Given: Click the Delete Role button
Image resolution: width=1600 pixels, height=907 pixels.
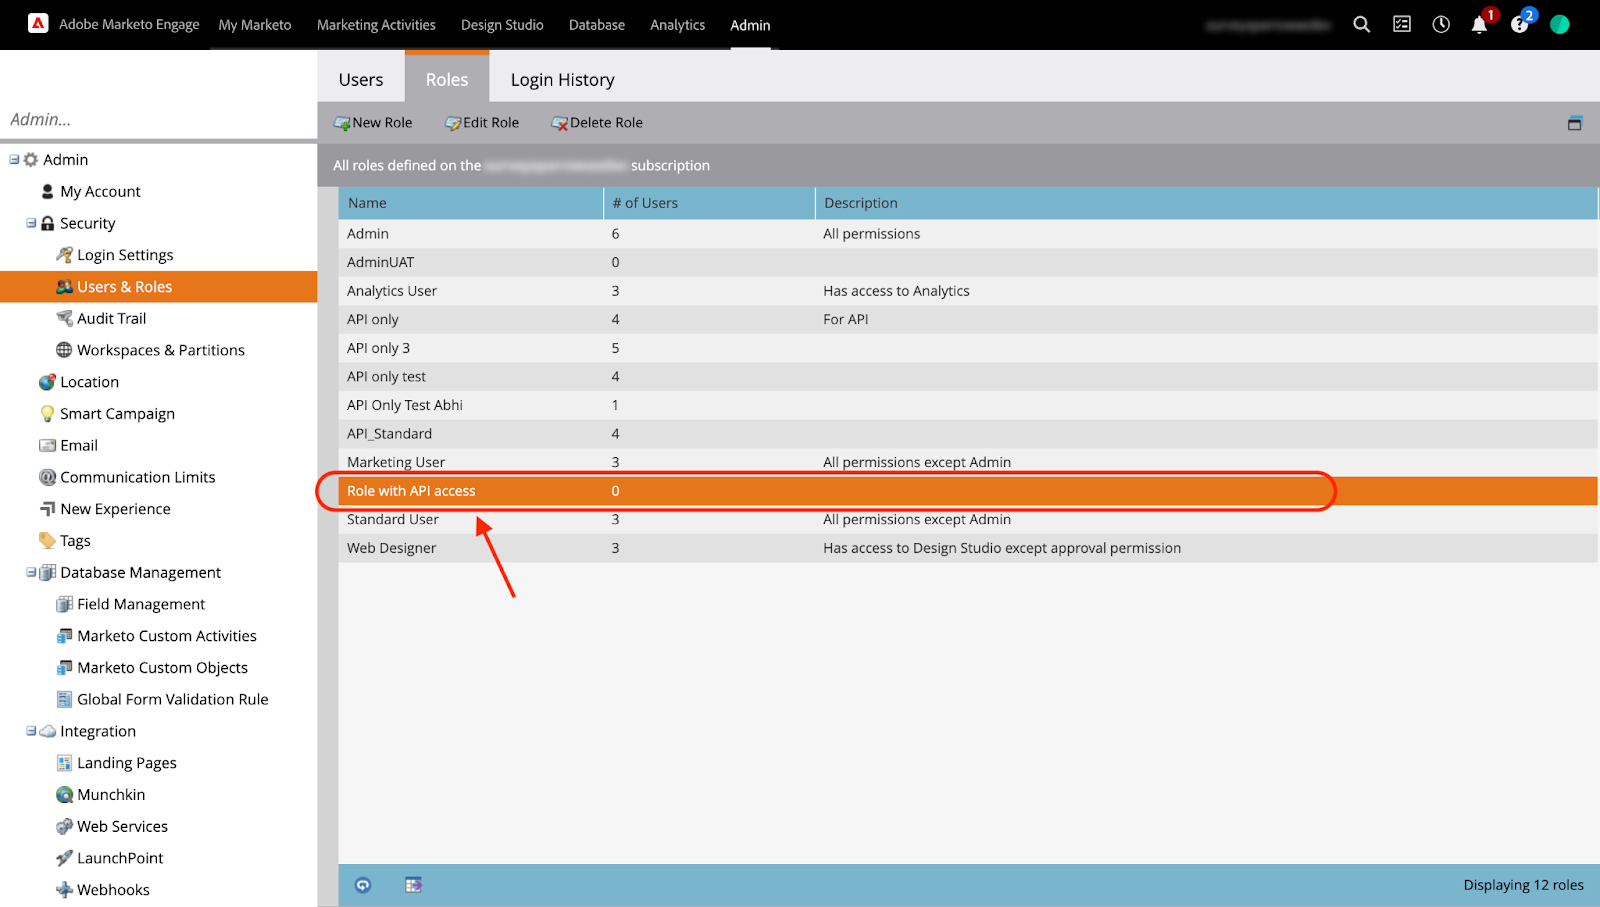Looking at the screenshot, I should tap(597, 123).
